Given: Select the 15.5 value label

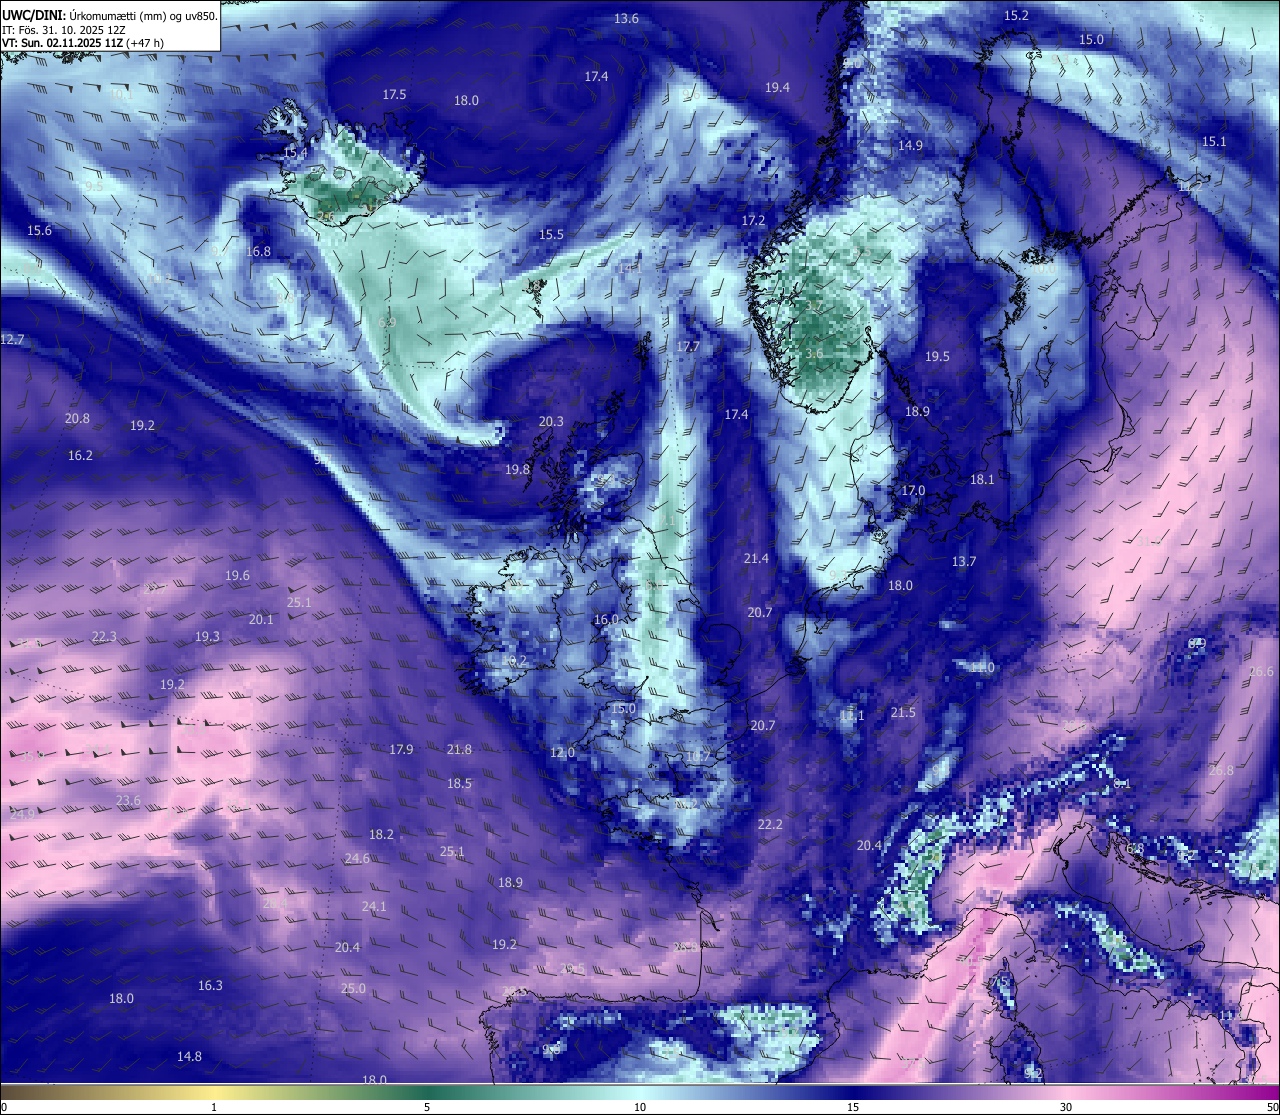Looking at the screenshot, I should tap(551, 235).
